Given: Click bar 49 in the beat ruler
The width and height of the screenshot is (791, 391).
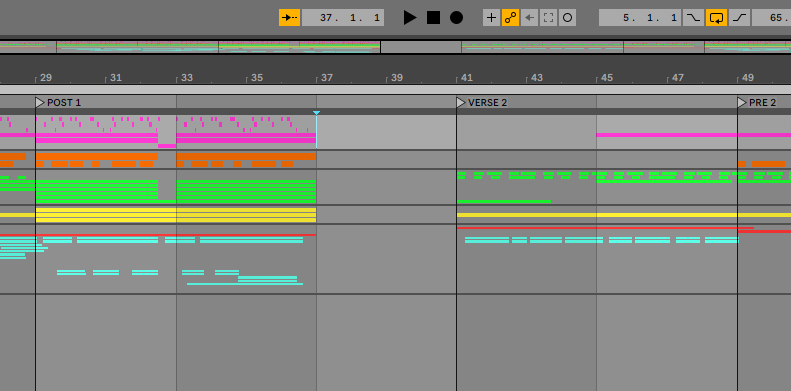Looking at the screenshot, I should tap(748, 78).
